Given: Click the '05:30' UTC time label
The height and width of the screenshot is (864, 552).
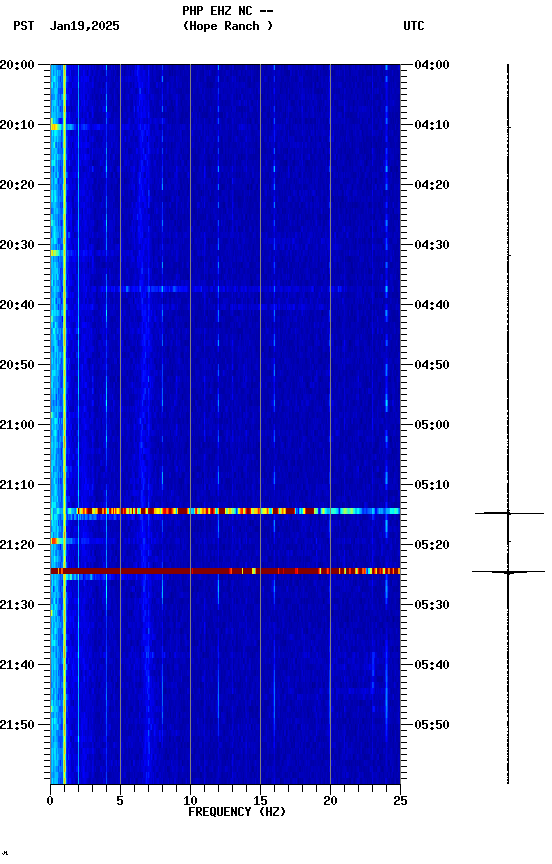Looking at the screenshot, I should (432, 605).
